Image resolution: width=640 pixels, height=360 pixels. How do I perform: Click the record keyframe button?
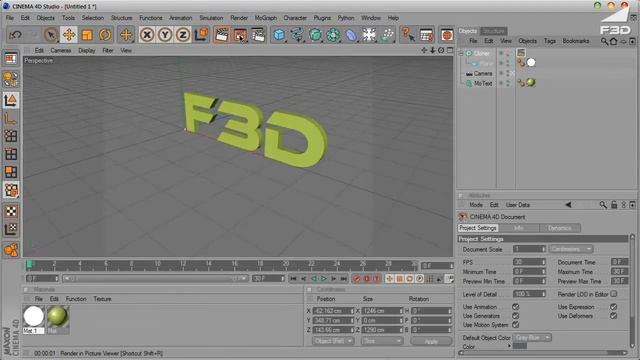point(357,278)
